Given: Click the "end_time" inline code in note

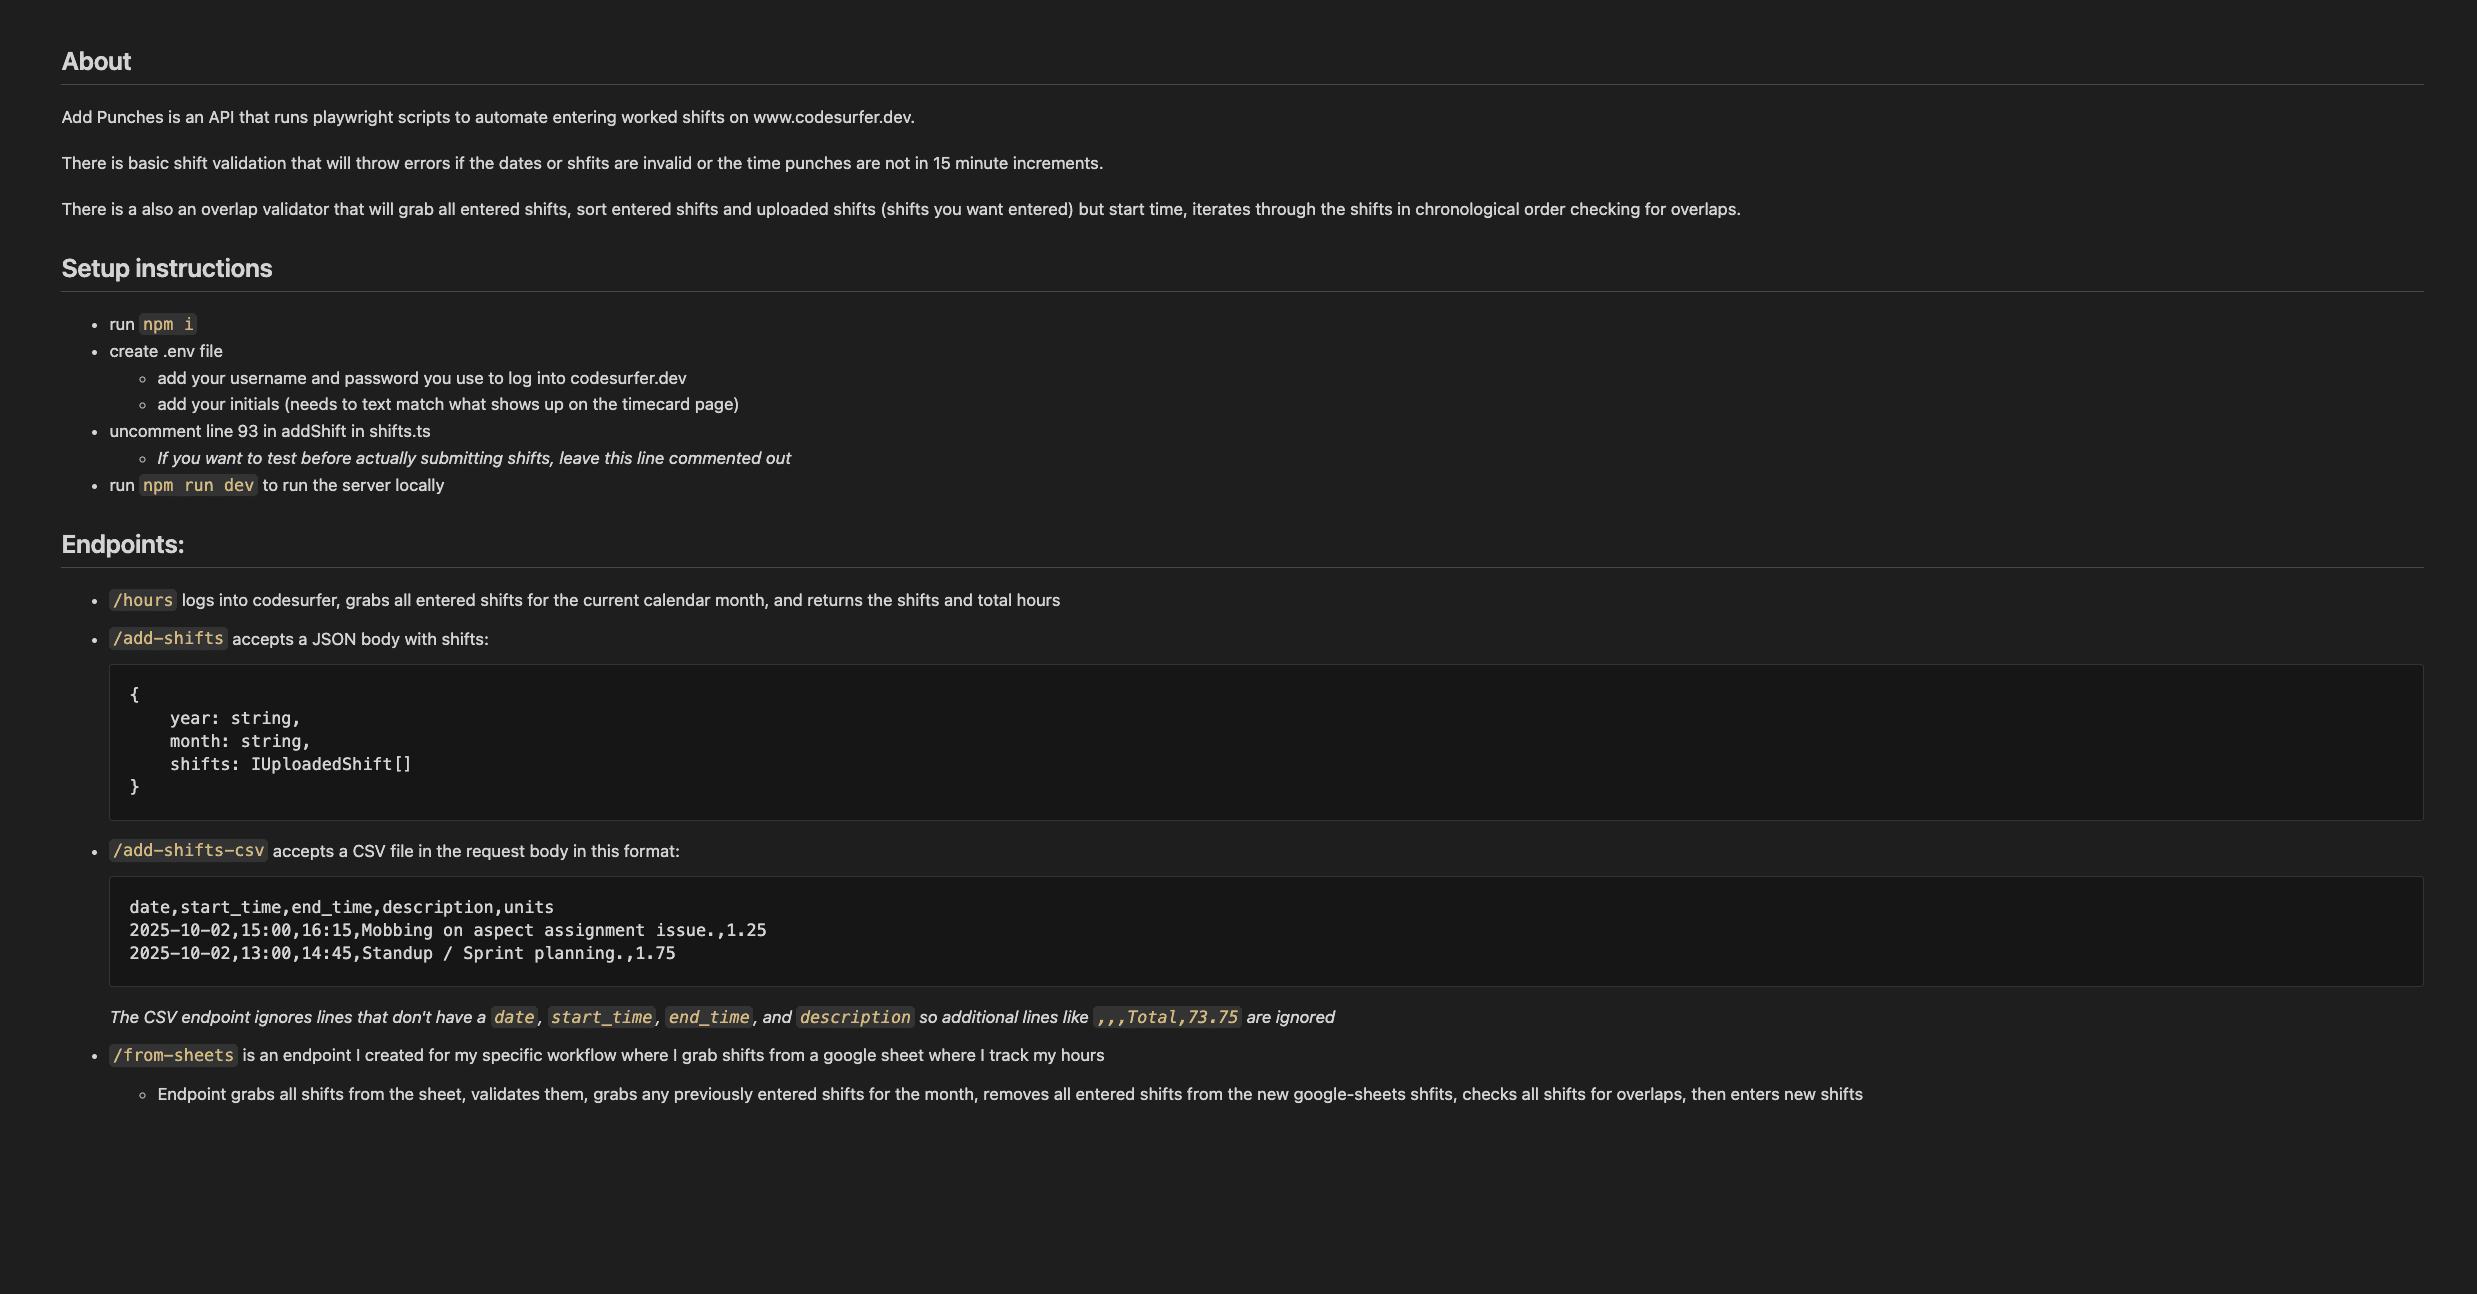Looking at the screenshot, I should [708, 1017].
